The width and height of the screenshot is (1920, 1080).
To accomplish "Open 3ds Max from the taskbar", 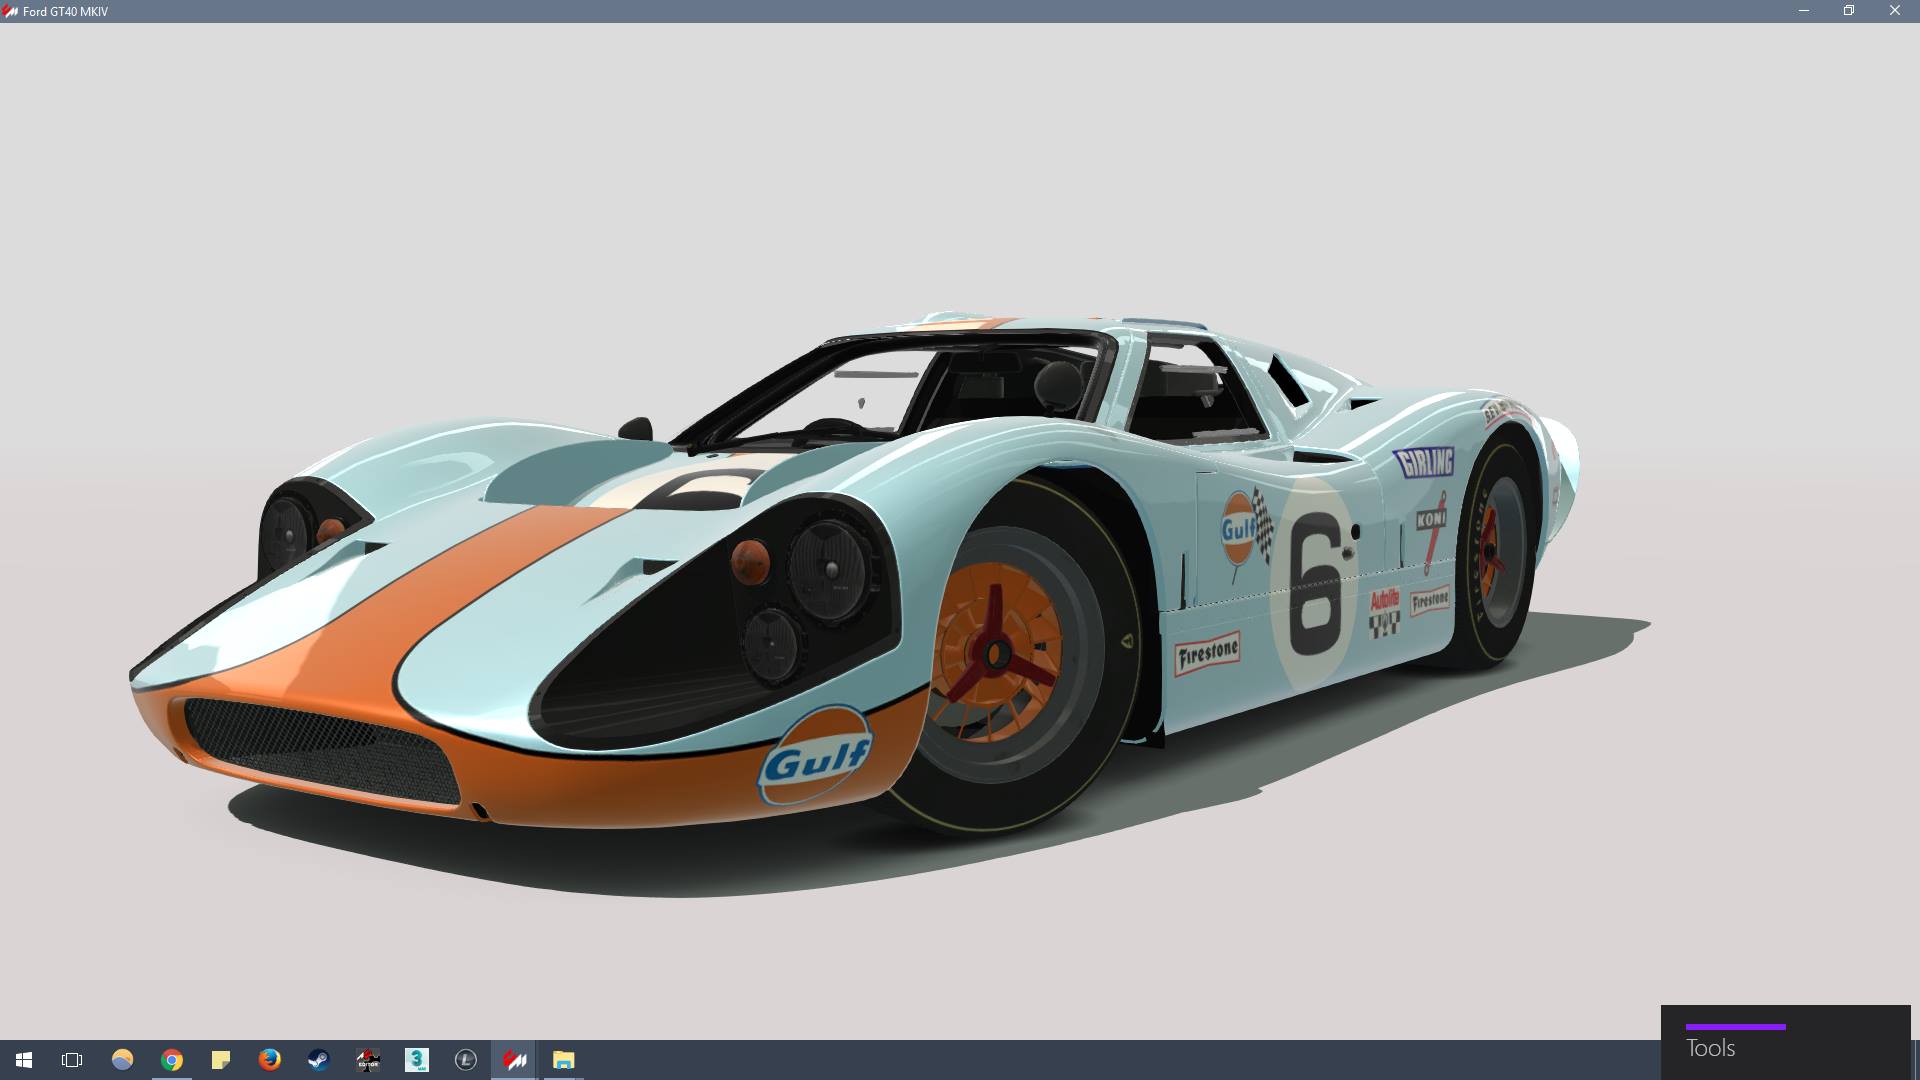I will [417, 1060].
